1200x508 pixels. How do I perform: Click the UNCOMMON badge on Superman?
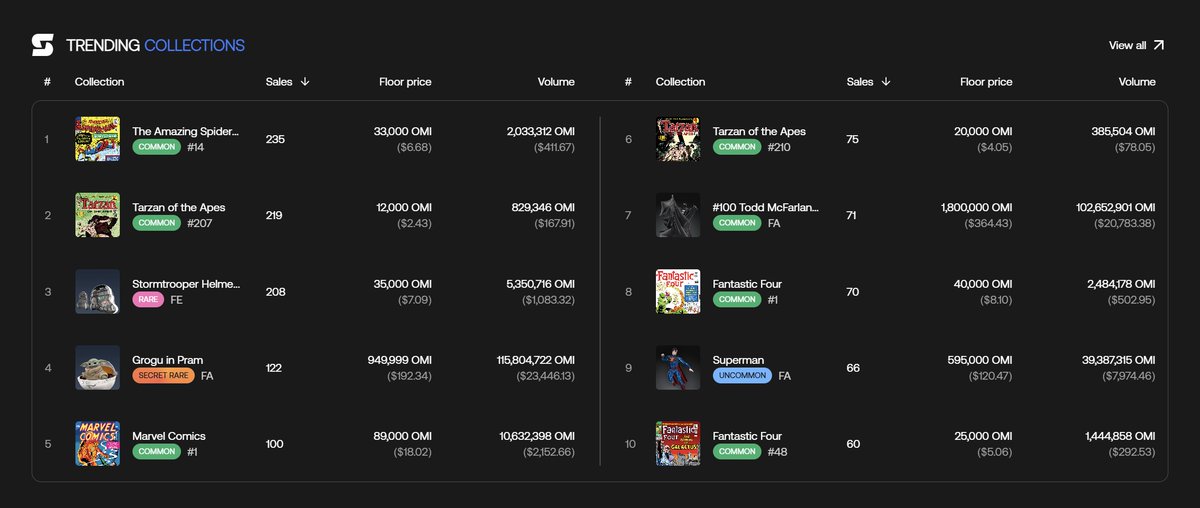click(x=742, y=376)
